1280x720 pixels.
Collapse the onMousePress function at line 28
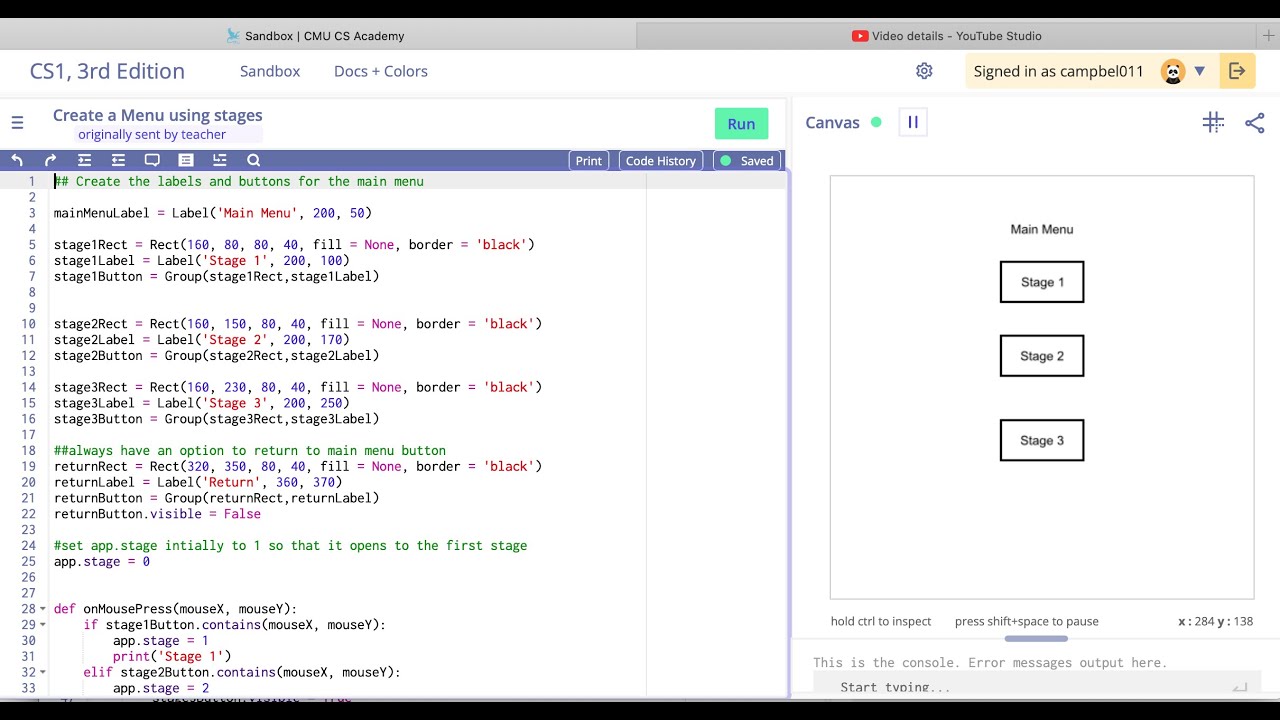[x=42, y=609]
